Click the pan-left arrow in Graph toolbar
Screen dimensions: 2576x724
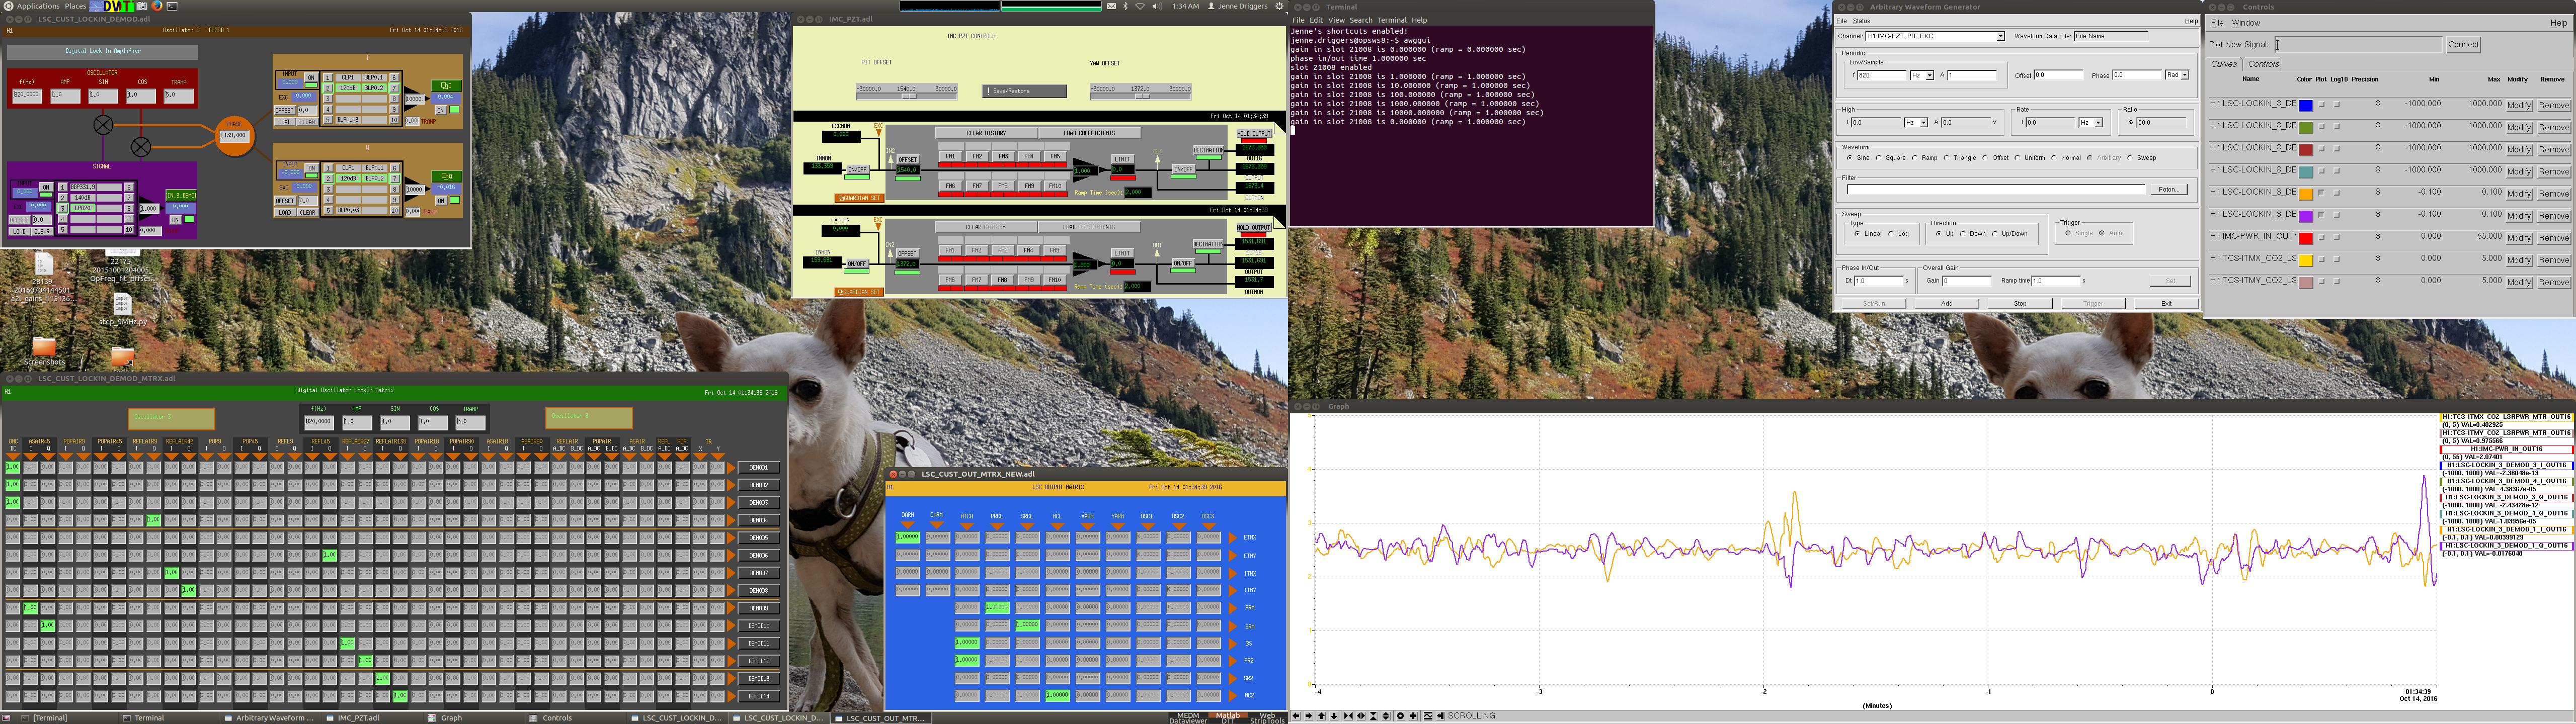(x=1296, y=716)
